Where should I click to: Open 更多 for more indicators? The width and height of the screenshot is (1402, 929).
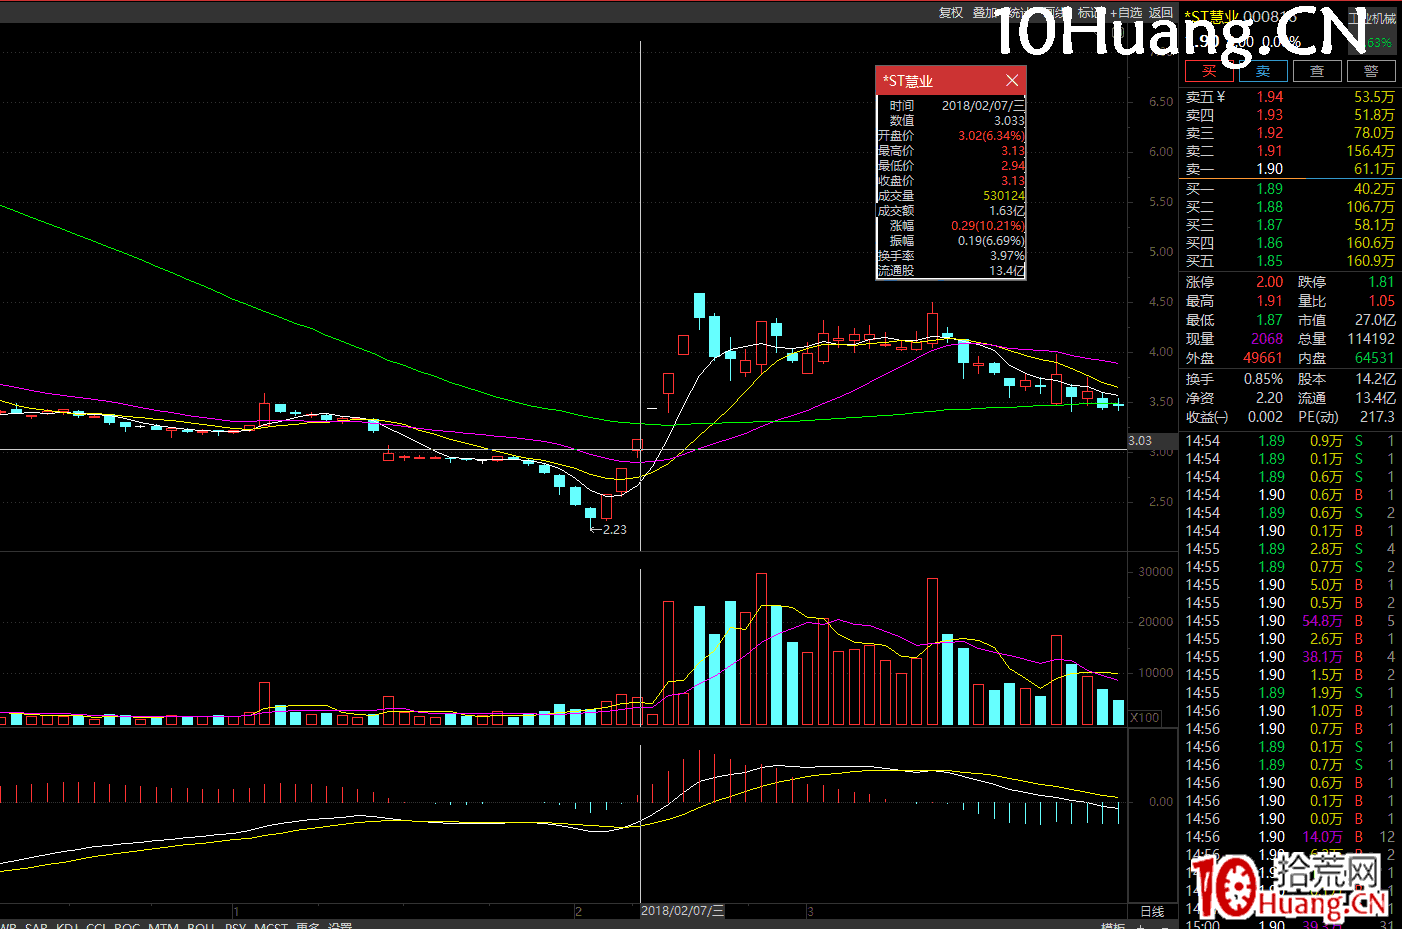pos(308,926)
